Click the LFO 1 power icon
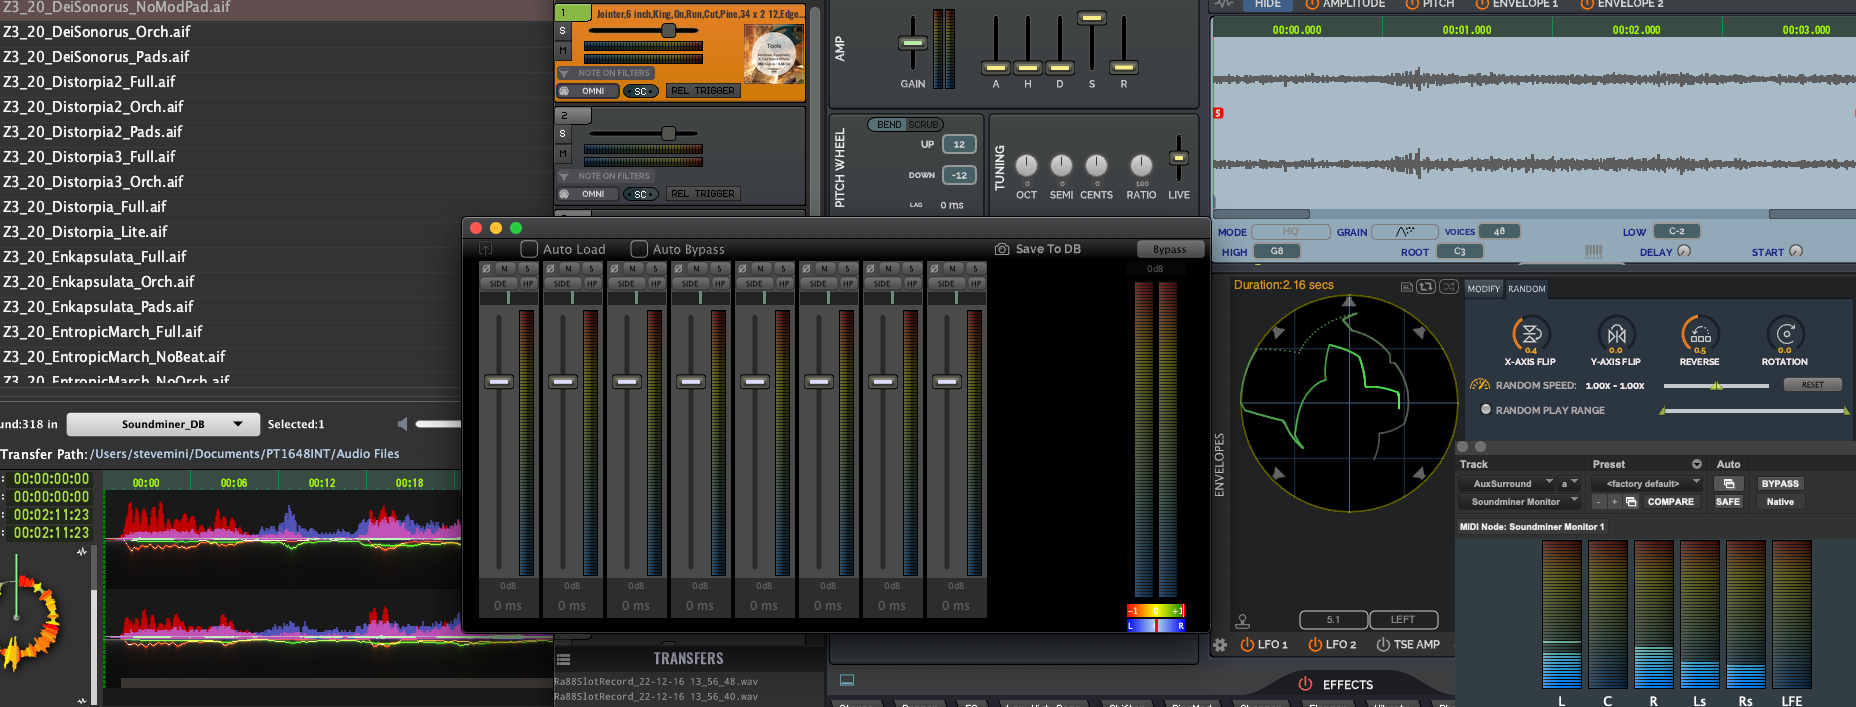The image size is (1856, 707). [x=1247, y=645]
